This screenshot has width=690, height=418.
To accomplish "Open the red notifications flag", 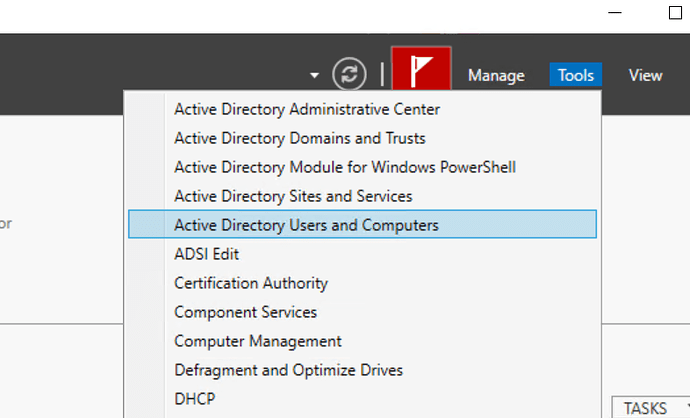I will click(421, 72).
